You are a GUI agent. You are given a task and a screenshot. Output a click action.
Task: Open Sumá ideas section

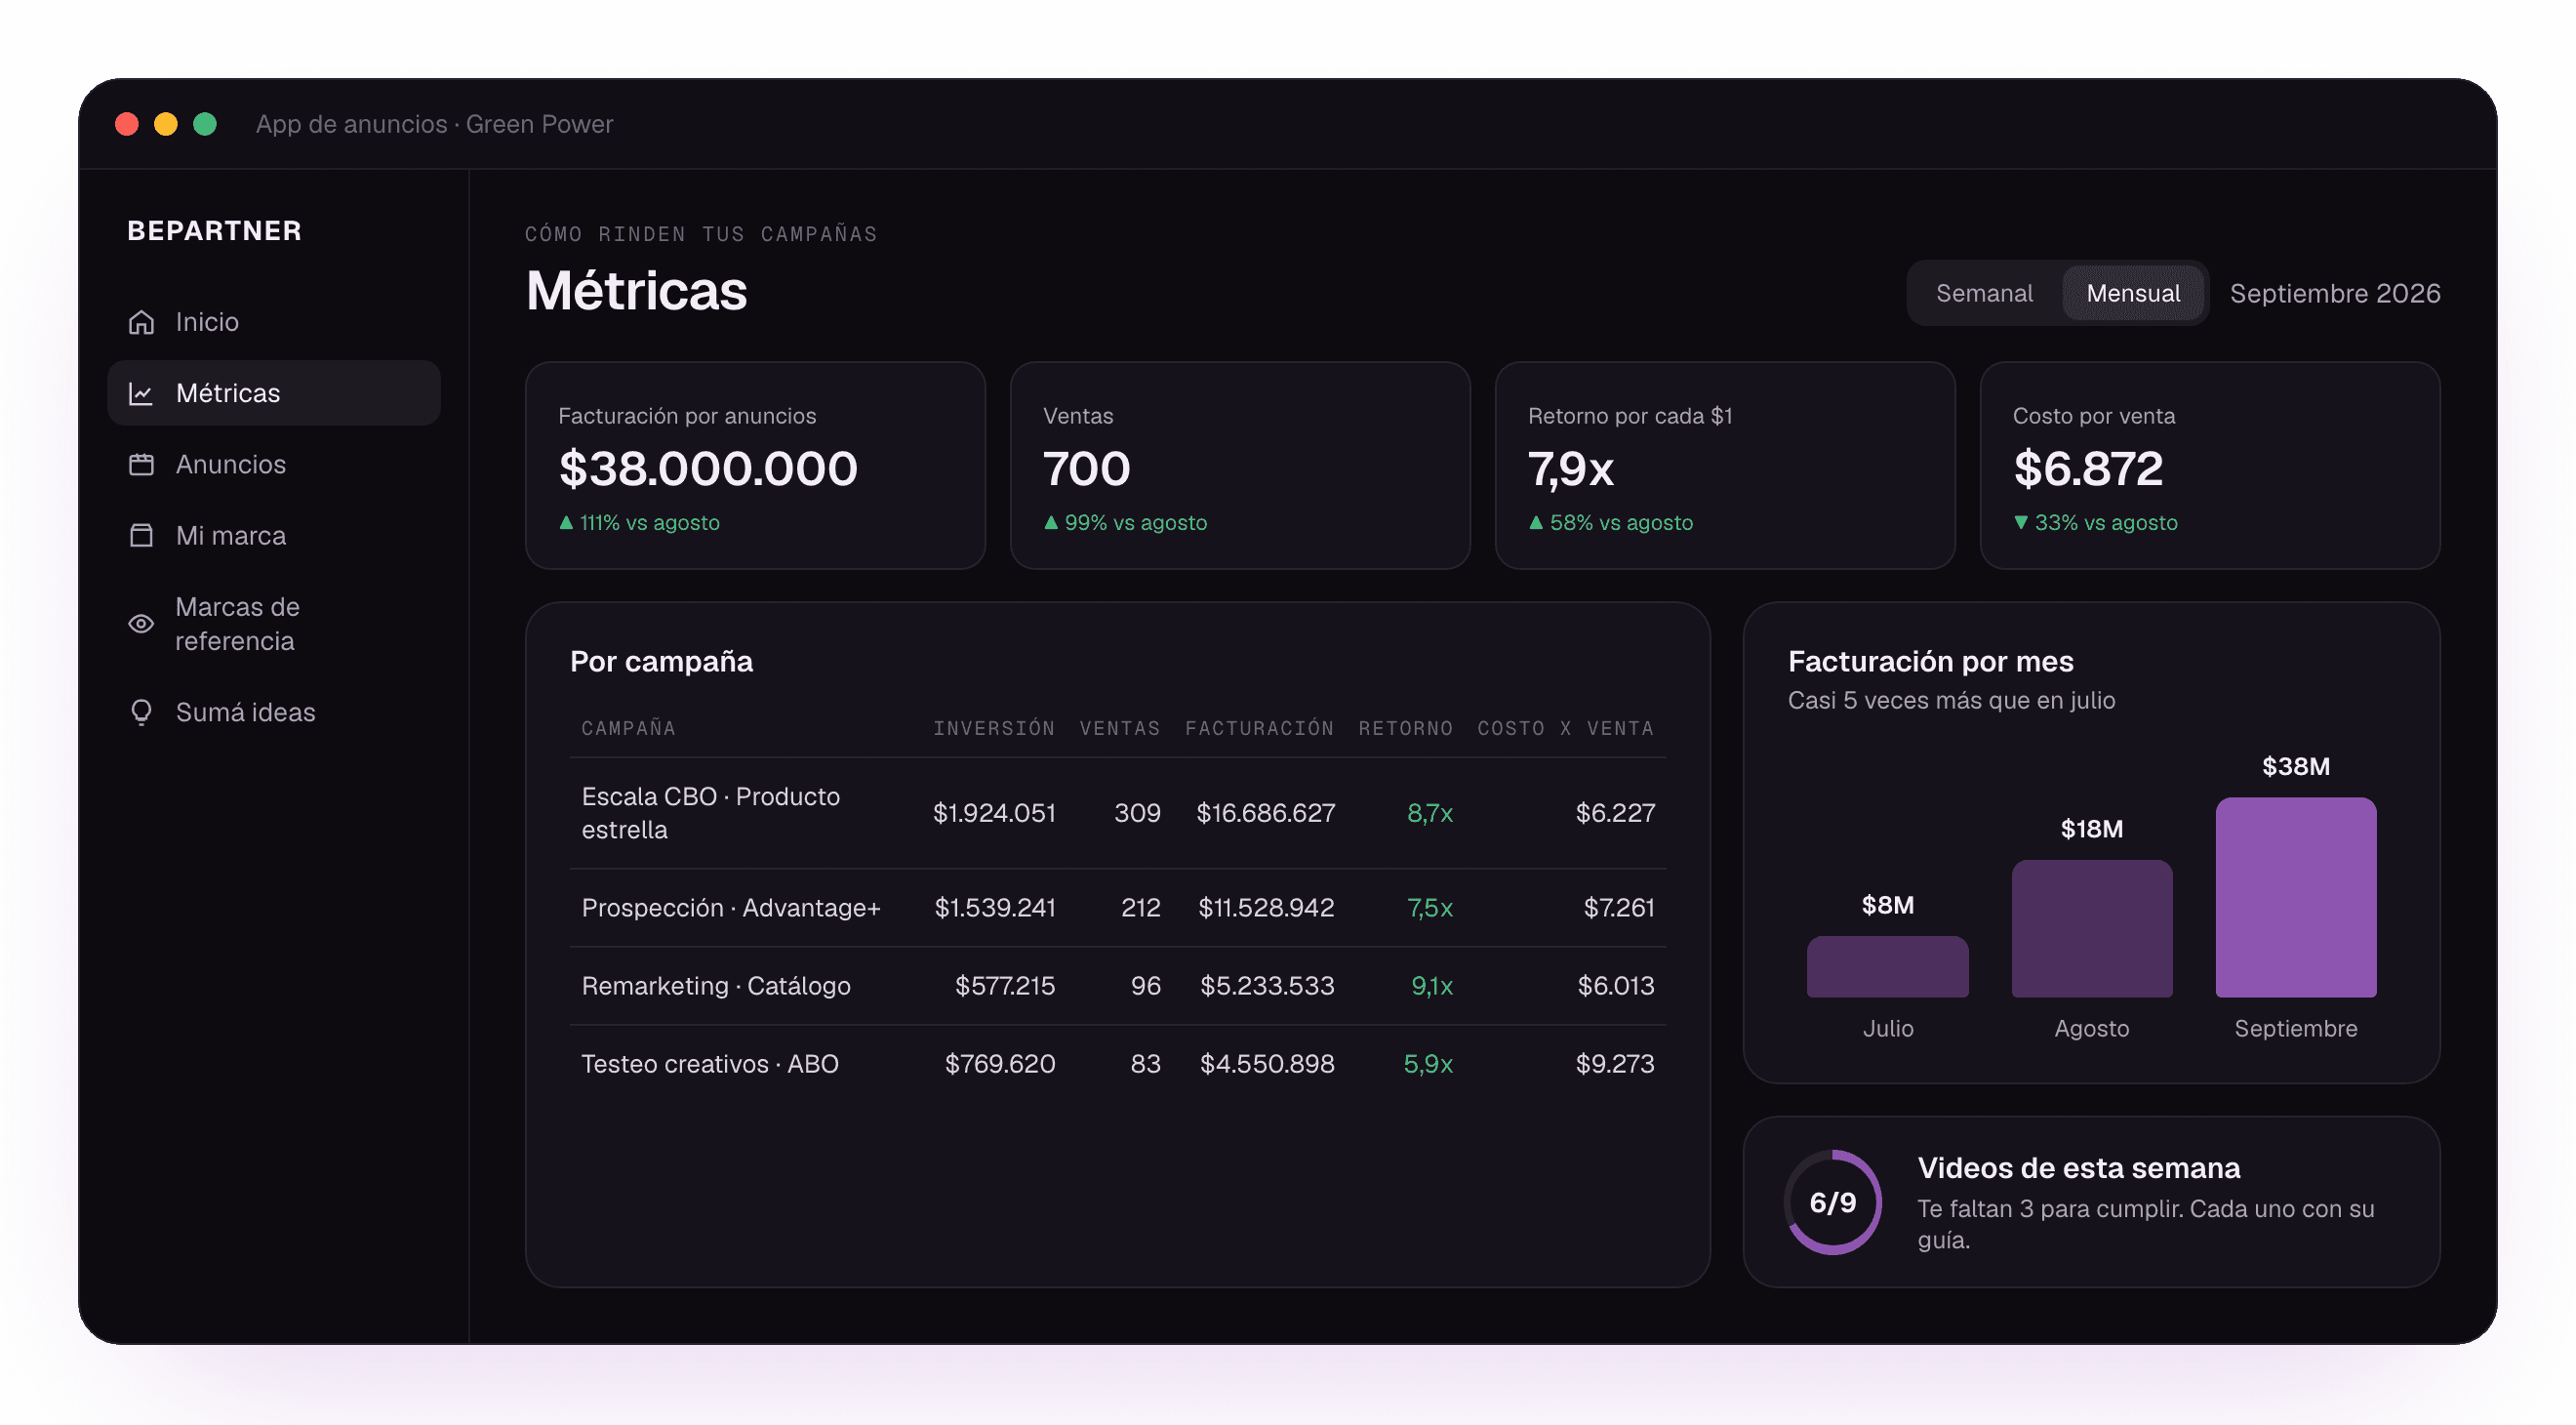point(274,712)
